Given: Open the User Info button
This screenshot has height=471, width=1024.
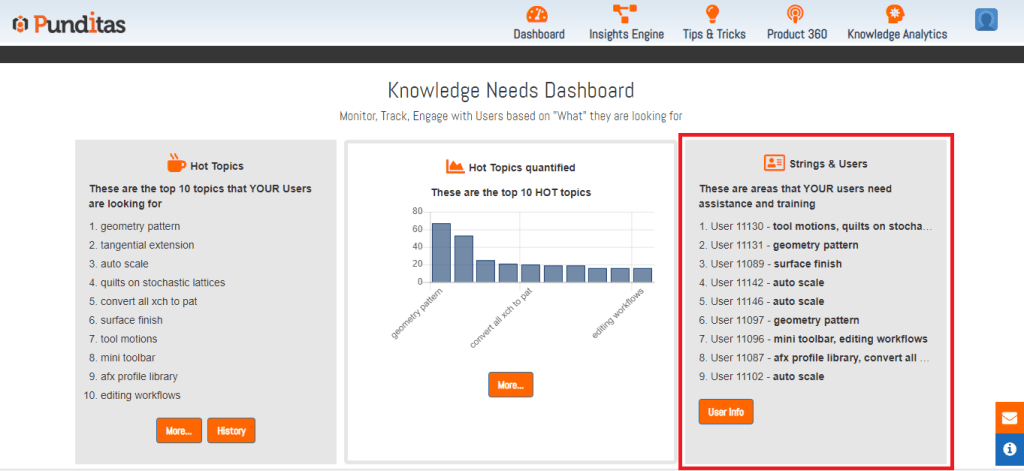Looking at the screenshot, I should 726,411.
